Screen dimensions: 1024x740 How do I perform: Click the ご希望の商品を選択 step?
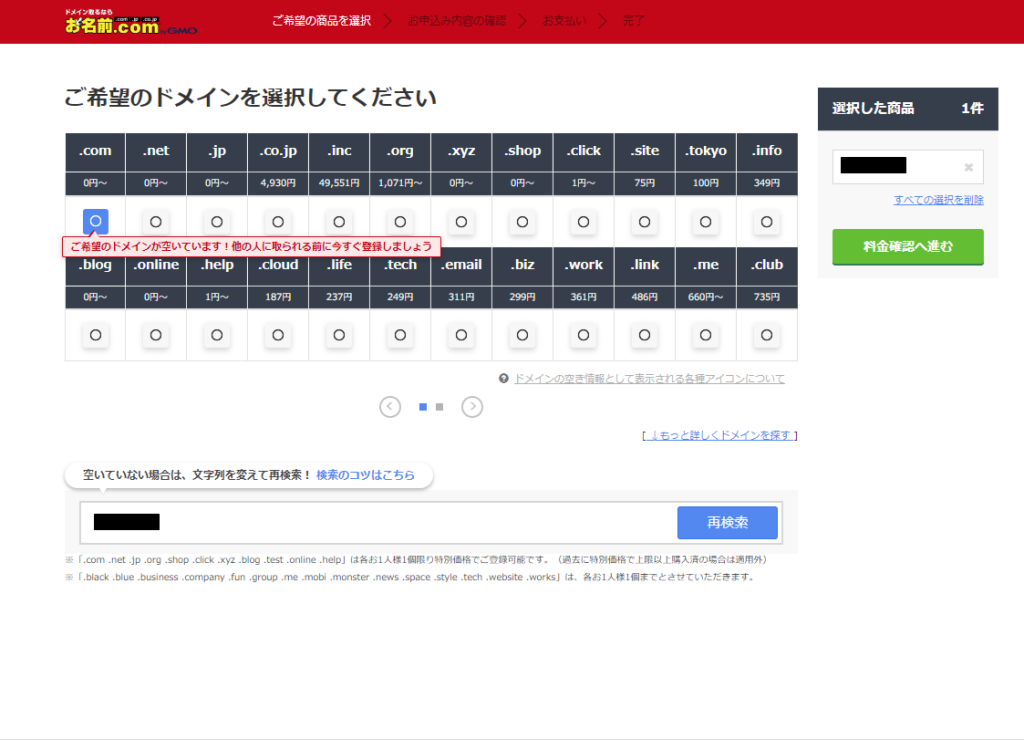[x=321, y=20]
